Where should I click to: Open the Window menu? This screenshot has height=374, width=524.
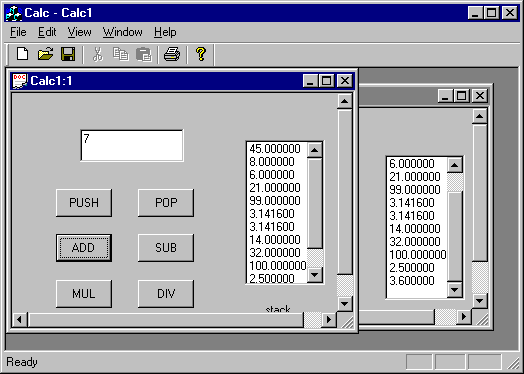(x=122, y=32)
